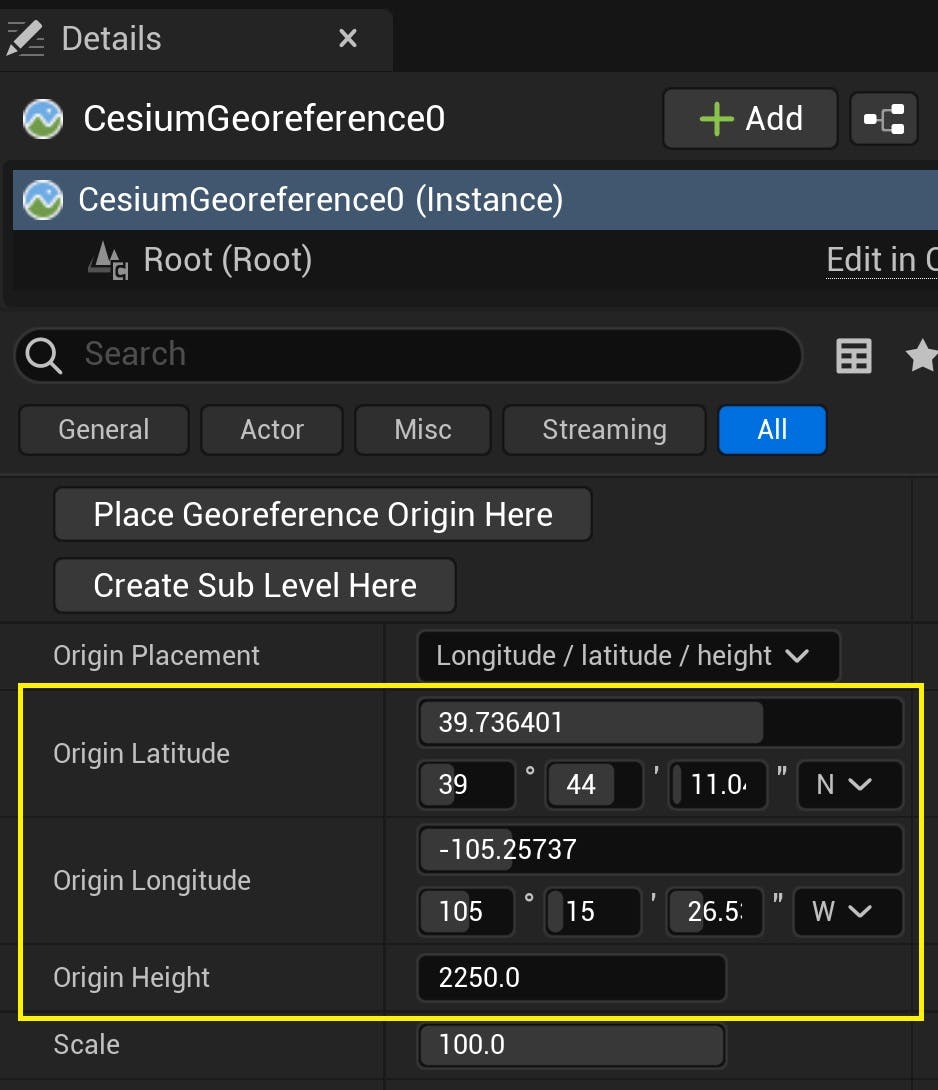Focus the Details Search field

[x=408, y=355]
